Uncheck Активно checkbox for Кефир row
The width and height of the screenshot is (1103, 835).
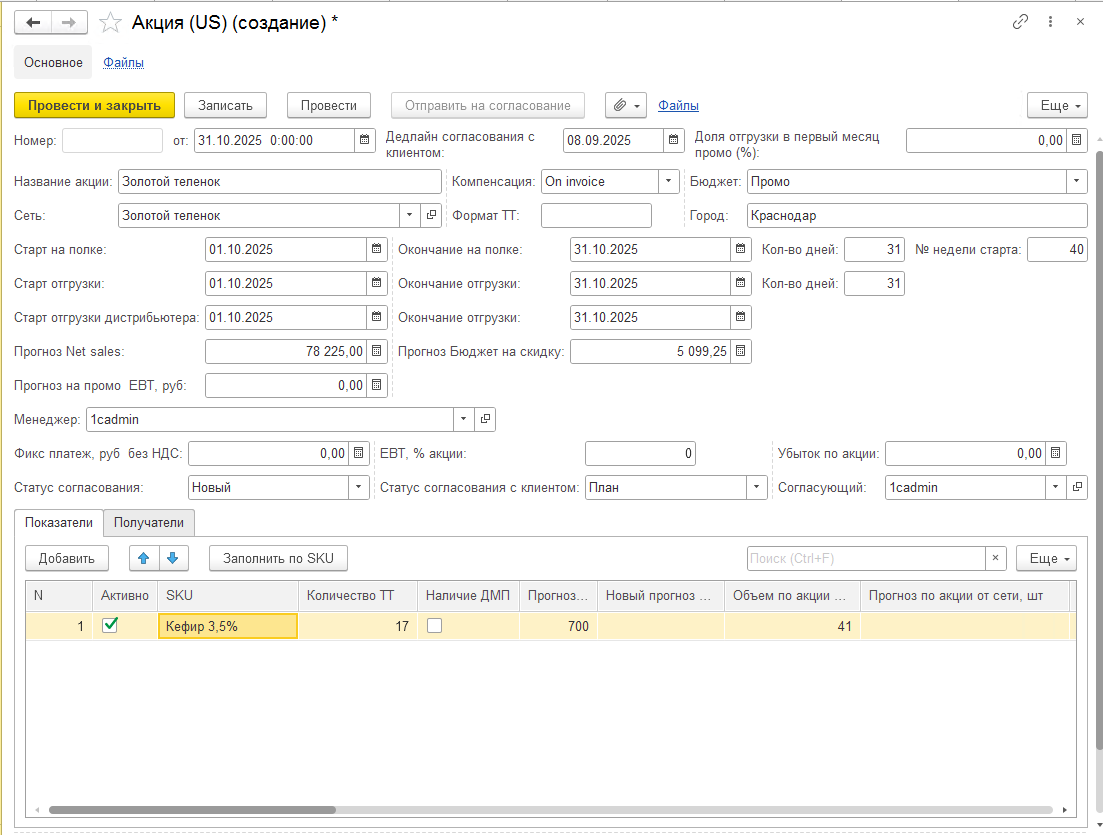(110, 625)
